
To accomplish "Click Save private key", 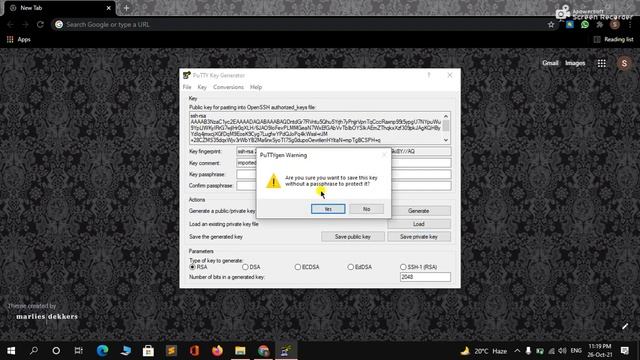I will click(419, 237).
